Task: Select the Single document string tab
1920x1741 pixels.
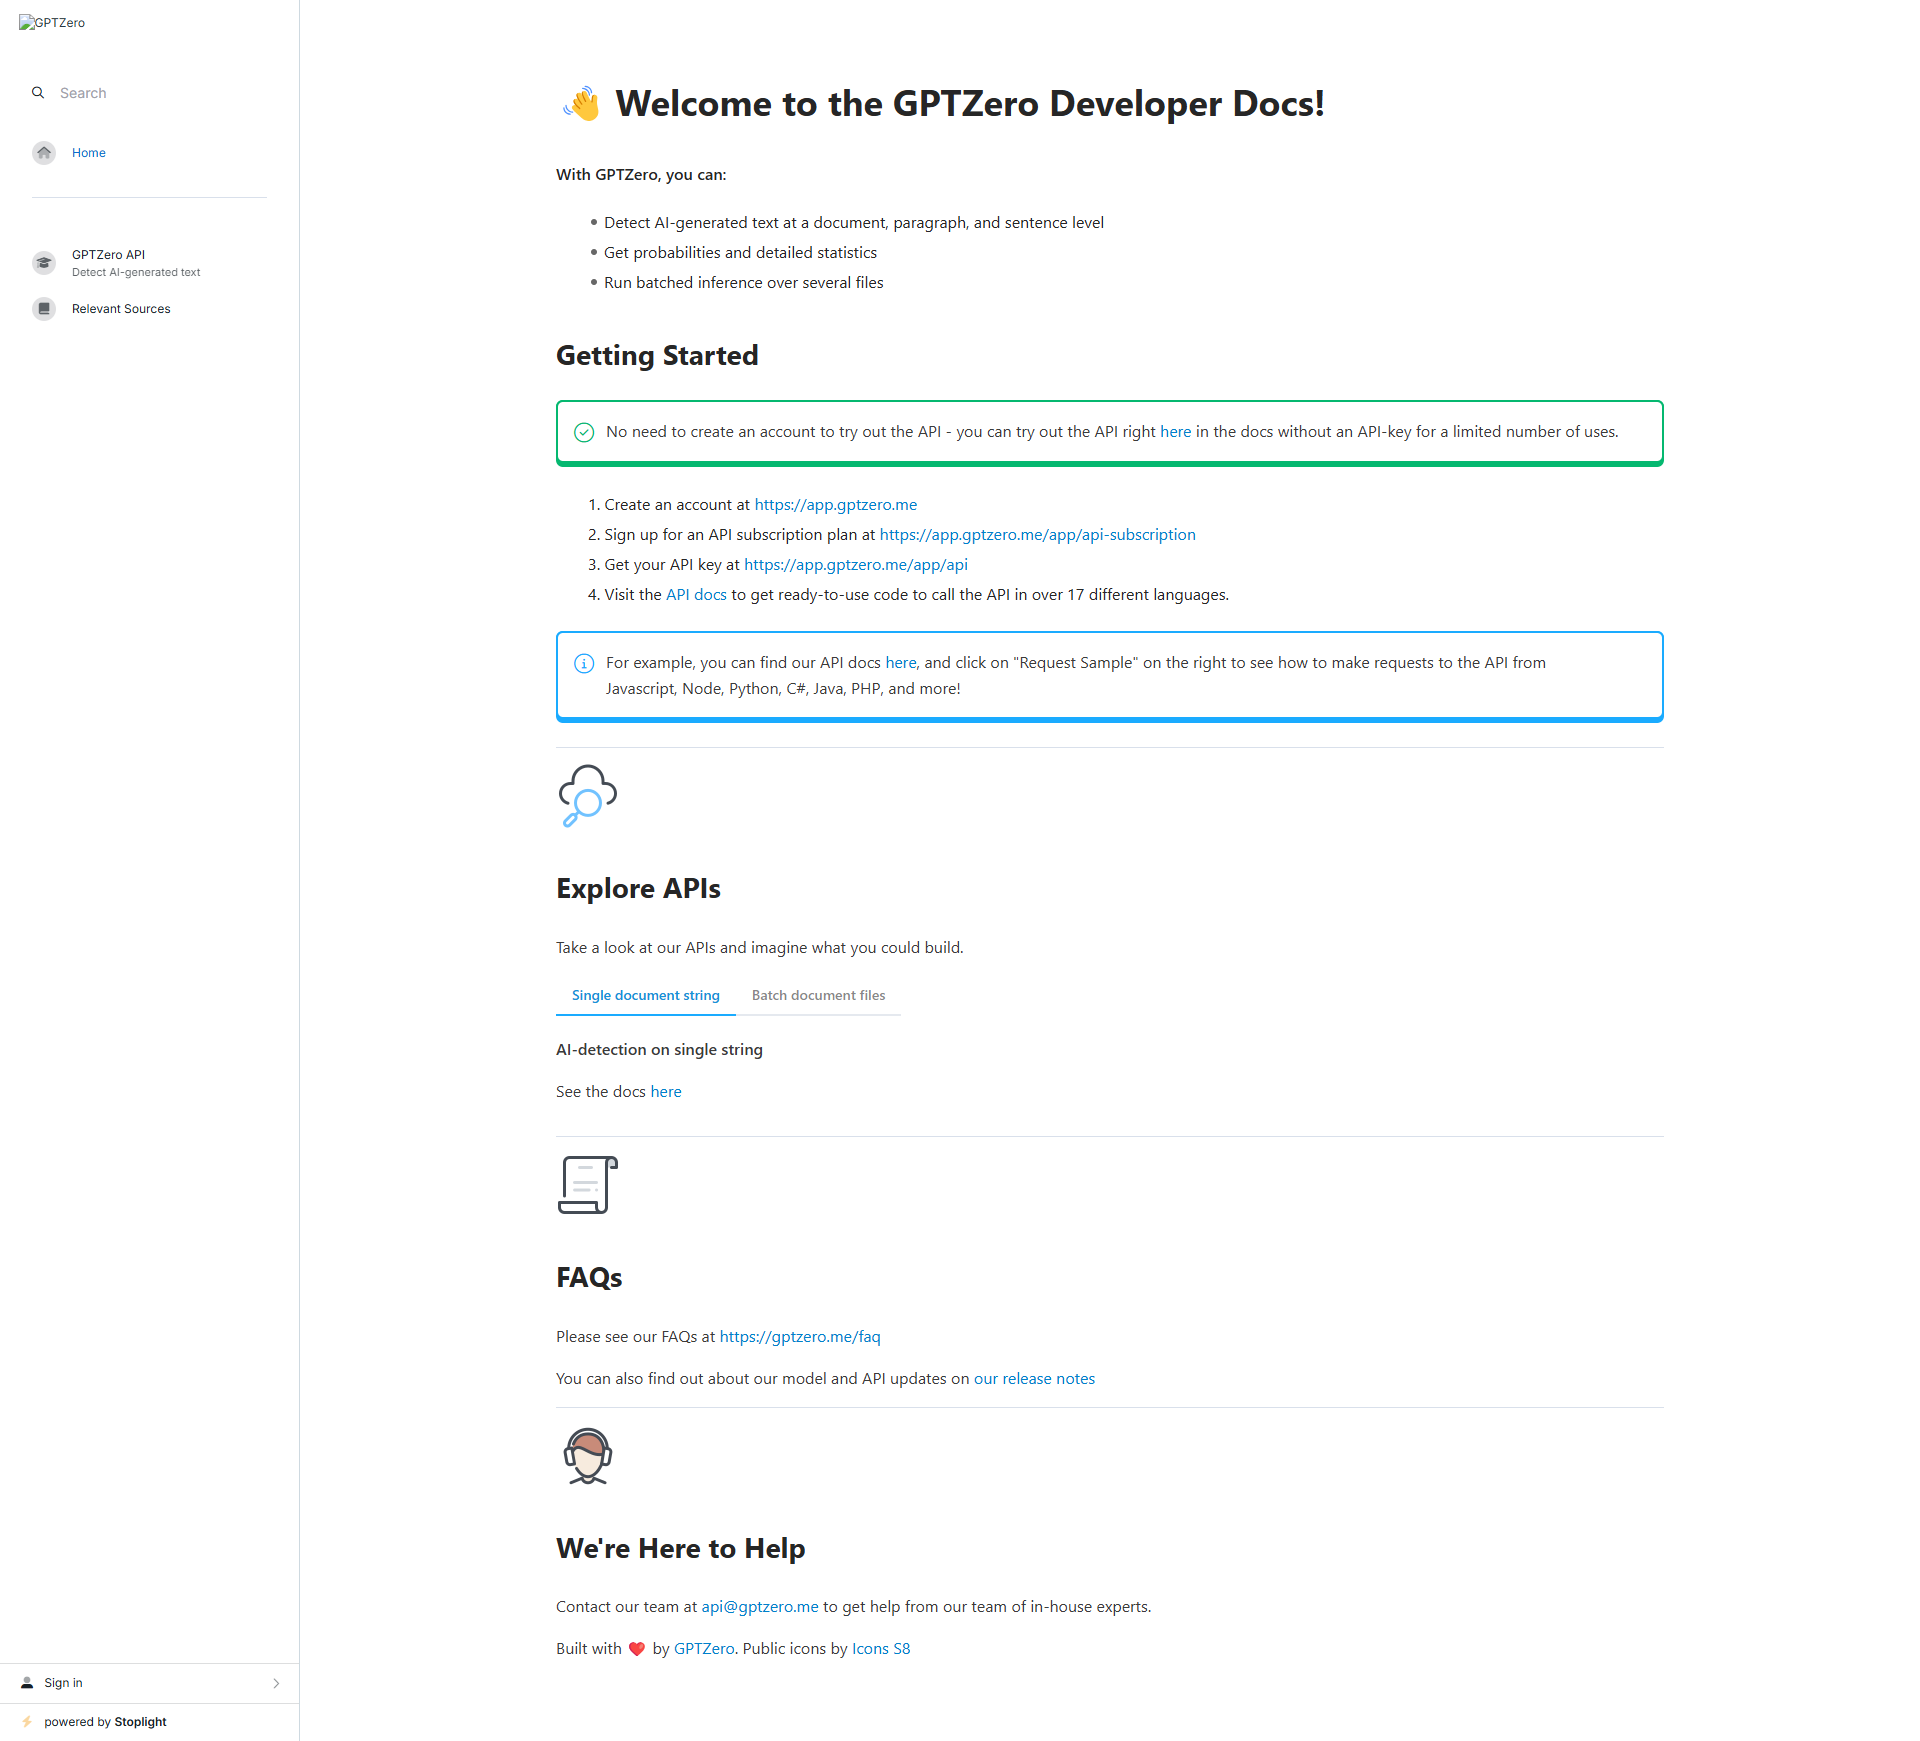Action: pos(645,995)
